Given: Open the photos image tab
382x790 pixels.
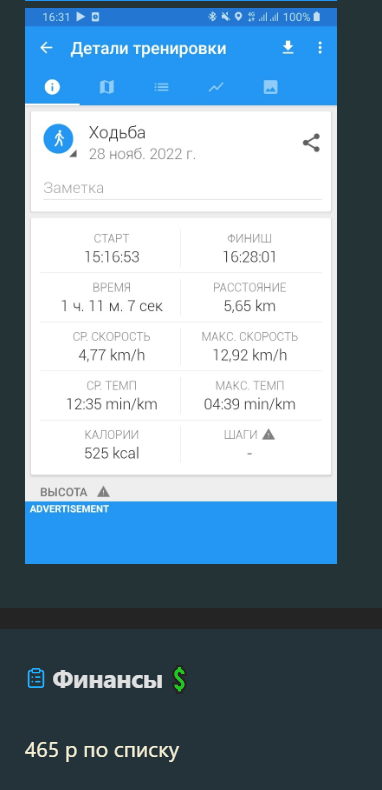Looking at the screenshot, I should pos(271,87).
